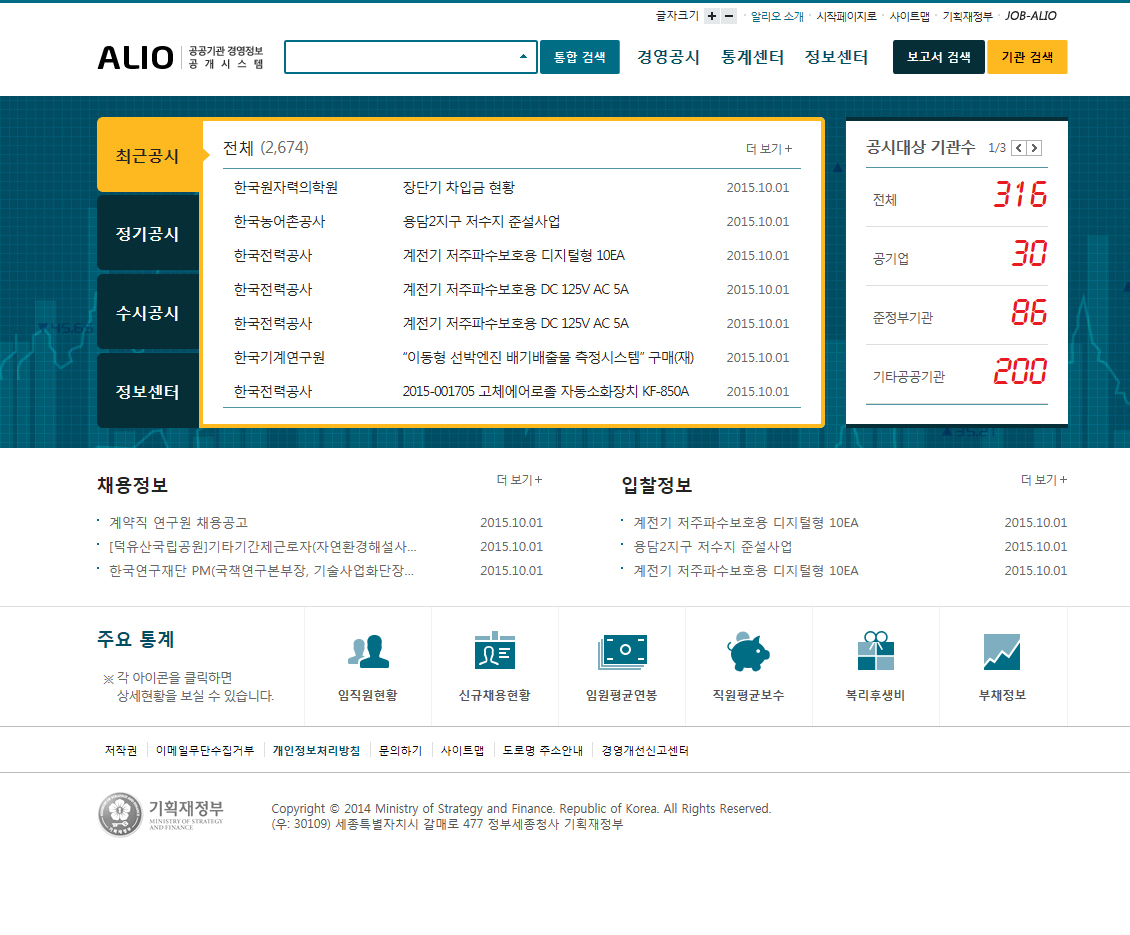Select the 수시공시 tab
This screenshot has width=1130, height=935.
pos(148,313)
